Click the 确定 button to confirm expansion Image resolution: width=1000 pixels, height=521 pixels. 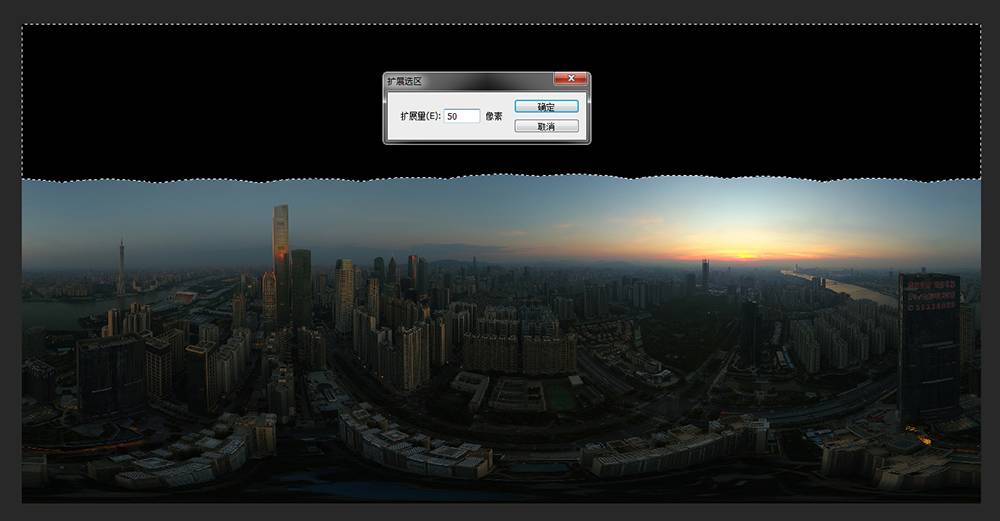546,106
